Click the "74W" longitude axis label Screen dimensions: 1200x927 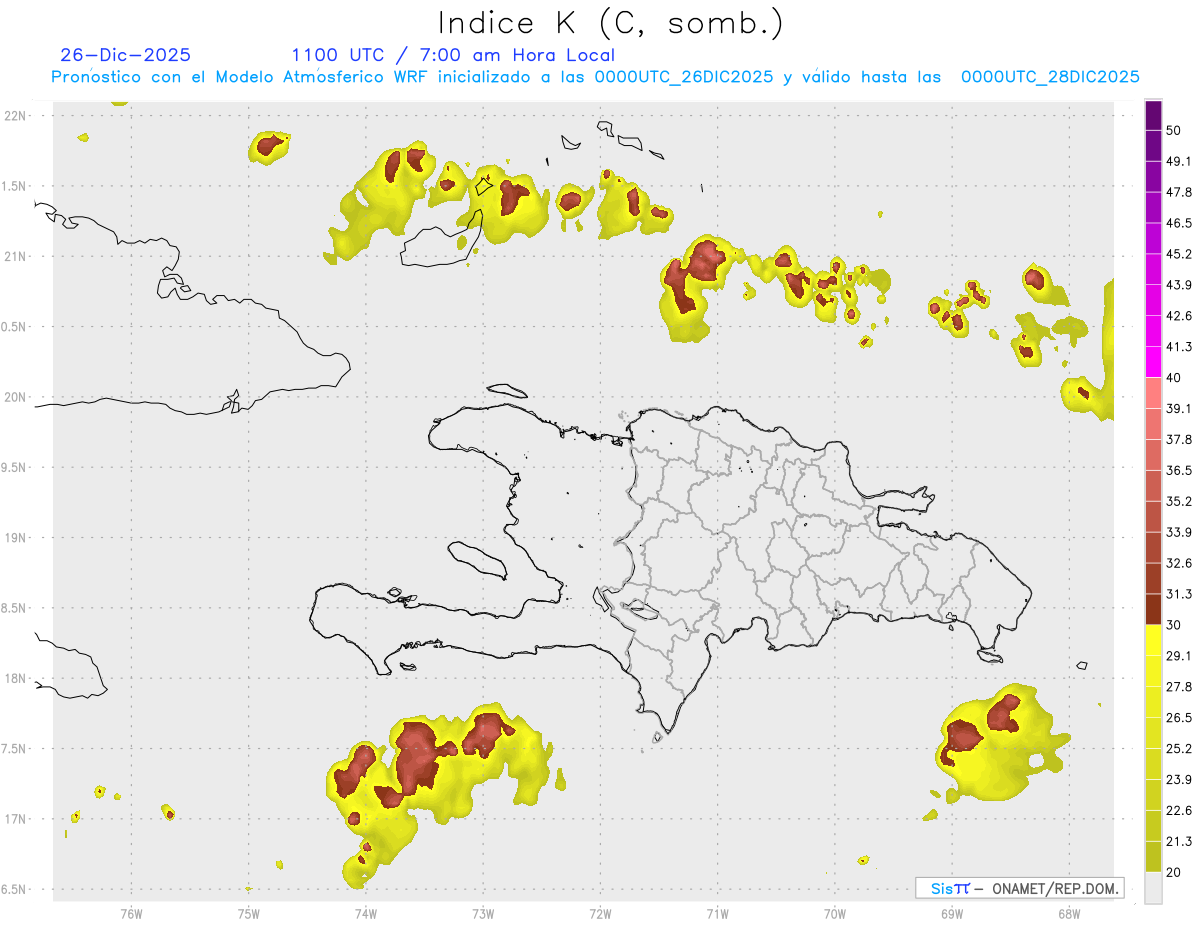coord(365,913)
